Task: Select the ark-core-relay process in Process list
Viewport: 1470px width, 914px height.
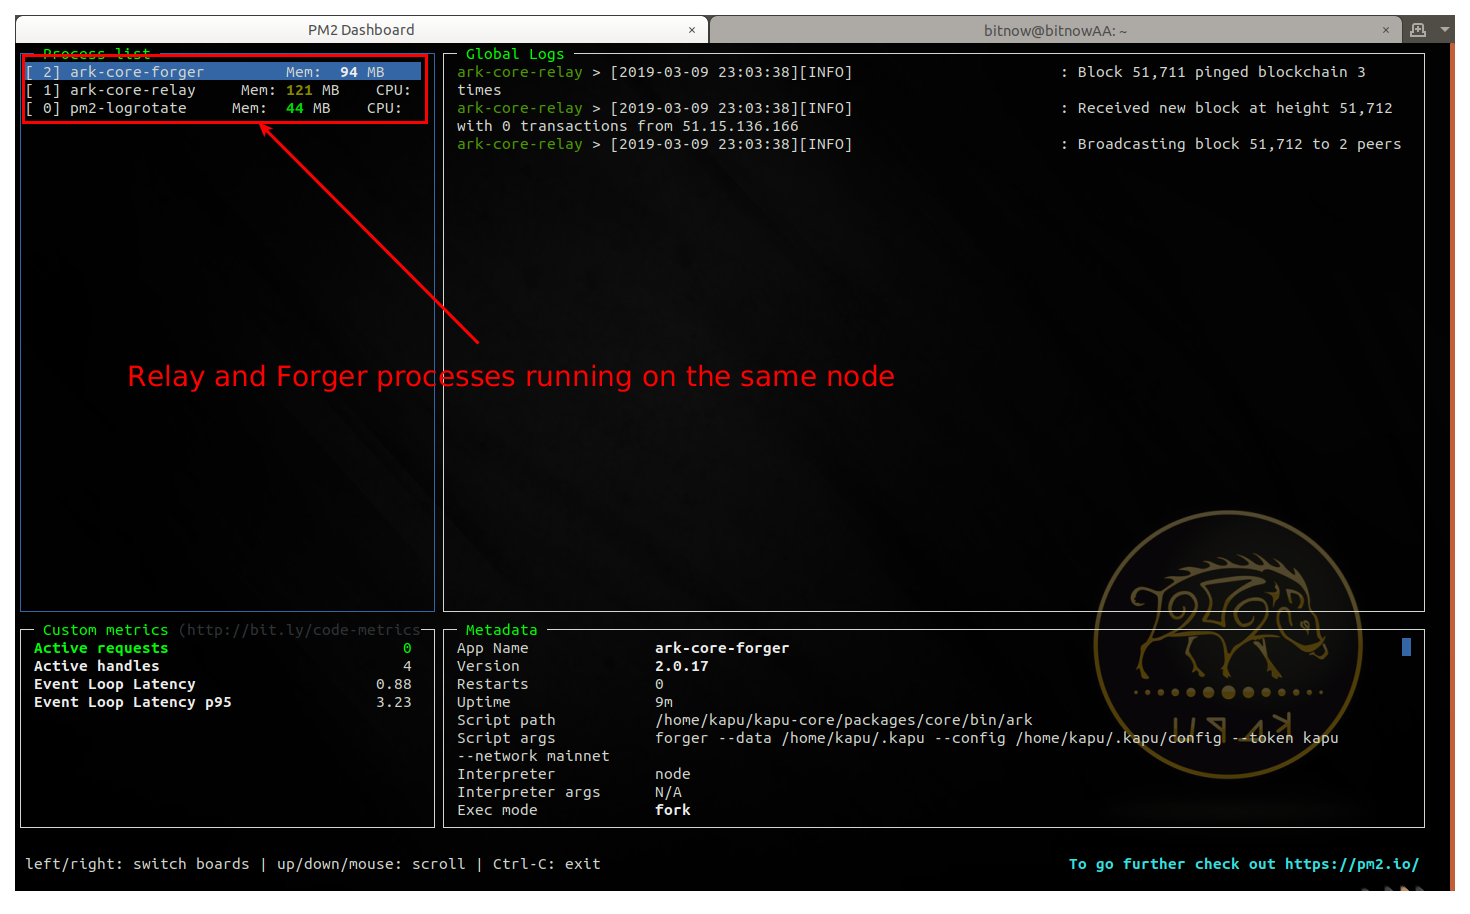Action: click(223, 90)
